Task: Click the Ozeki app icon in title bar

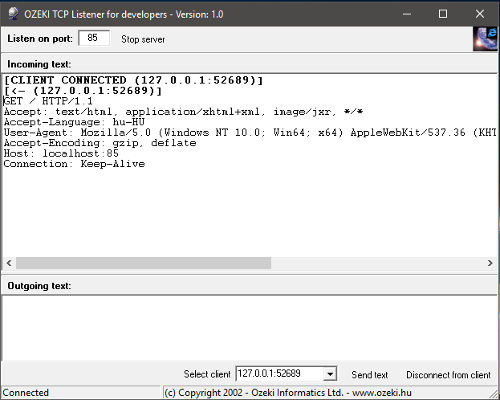Action: [x=13, y=14]
